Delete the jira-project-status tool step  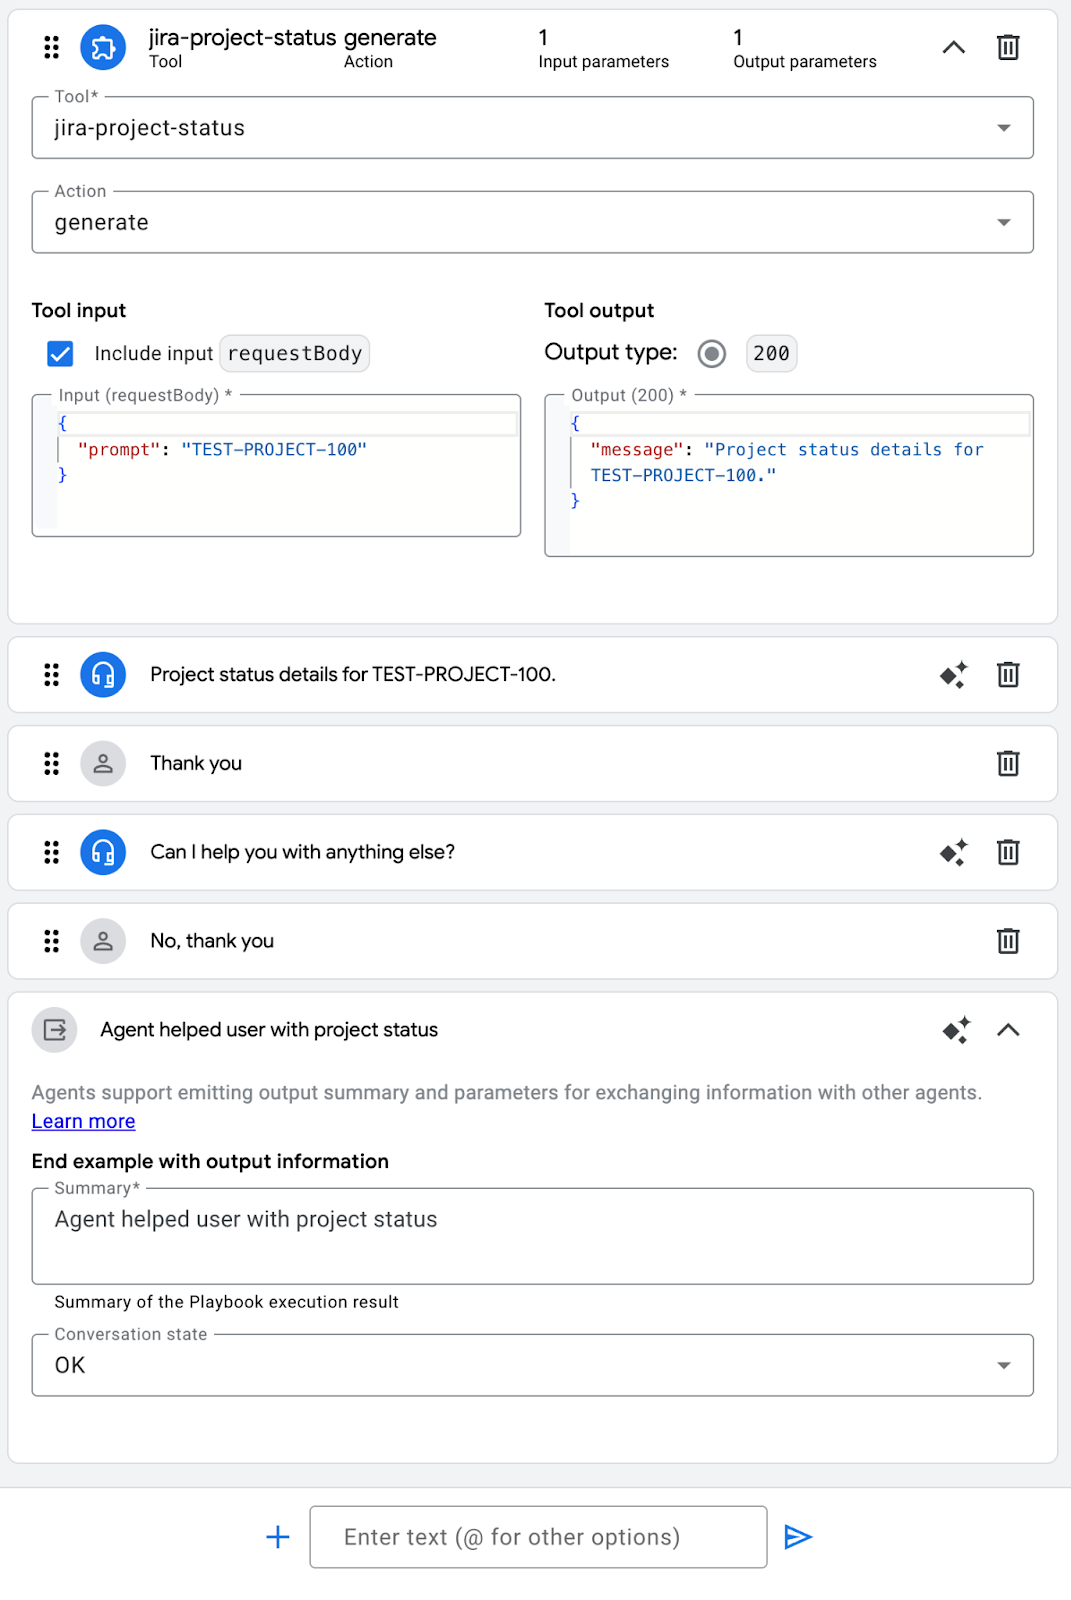[1008, 47]
